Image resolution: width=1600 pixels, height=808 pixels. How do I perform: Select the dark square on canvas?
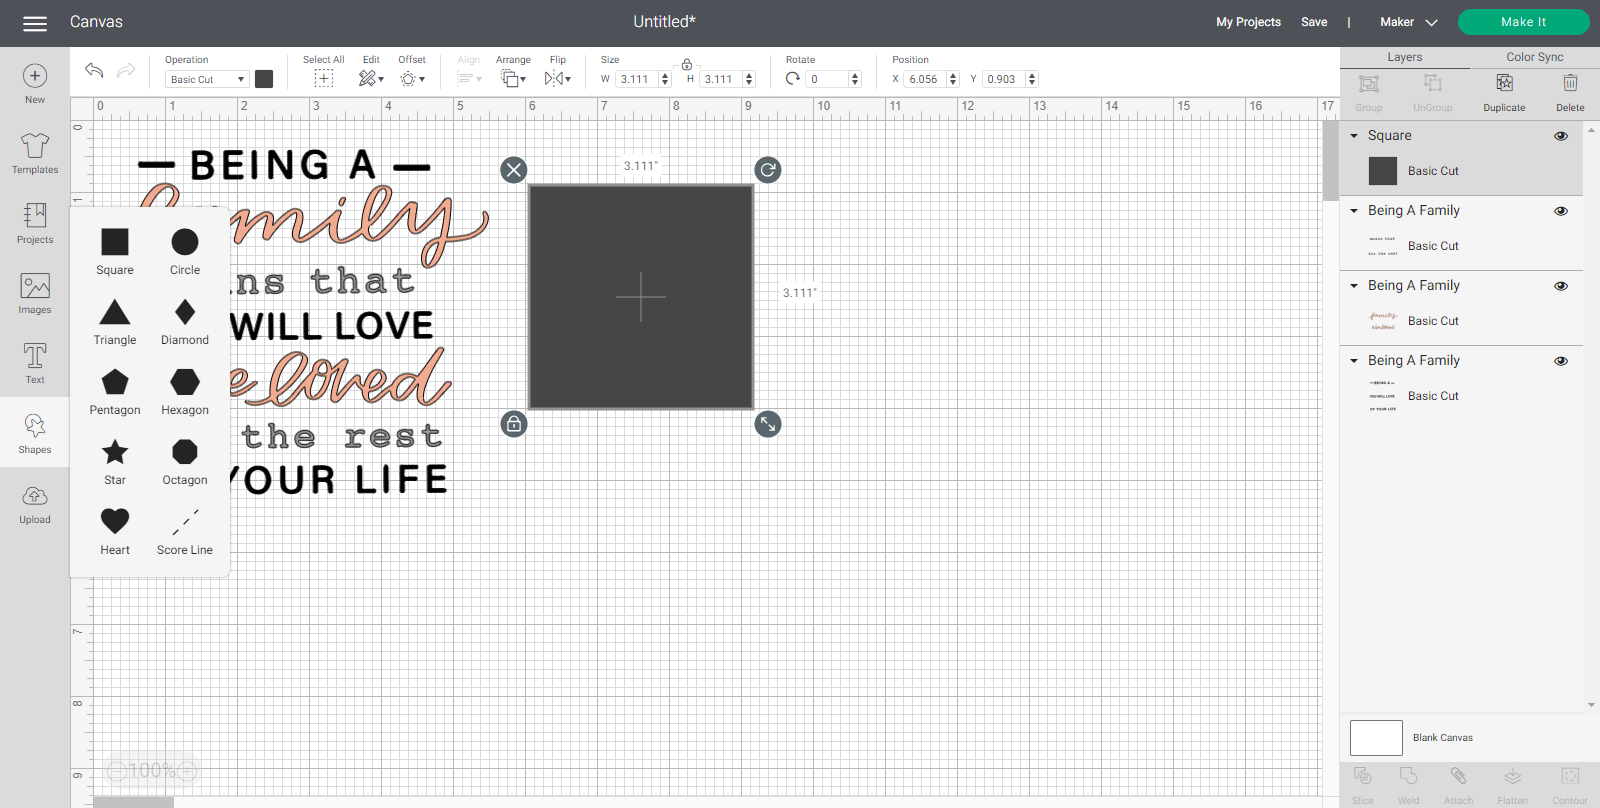[641, 297]
